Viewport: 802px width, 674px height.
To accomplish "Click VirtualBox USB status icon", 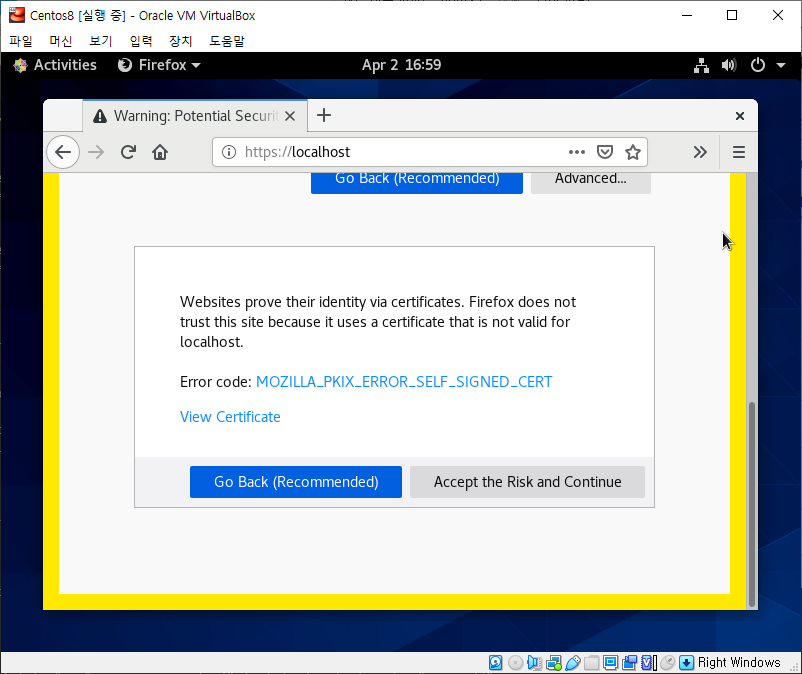I will pos(573,663).
